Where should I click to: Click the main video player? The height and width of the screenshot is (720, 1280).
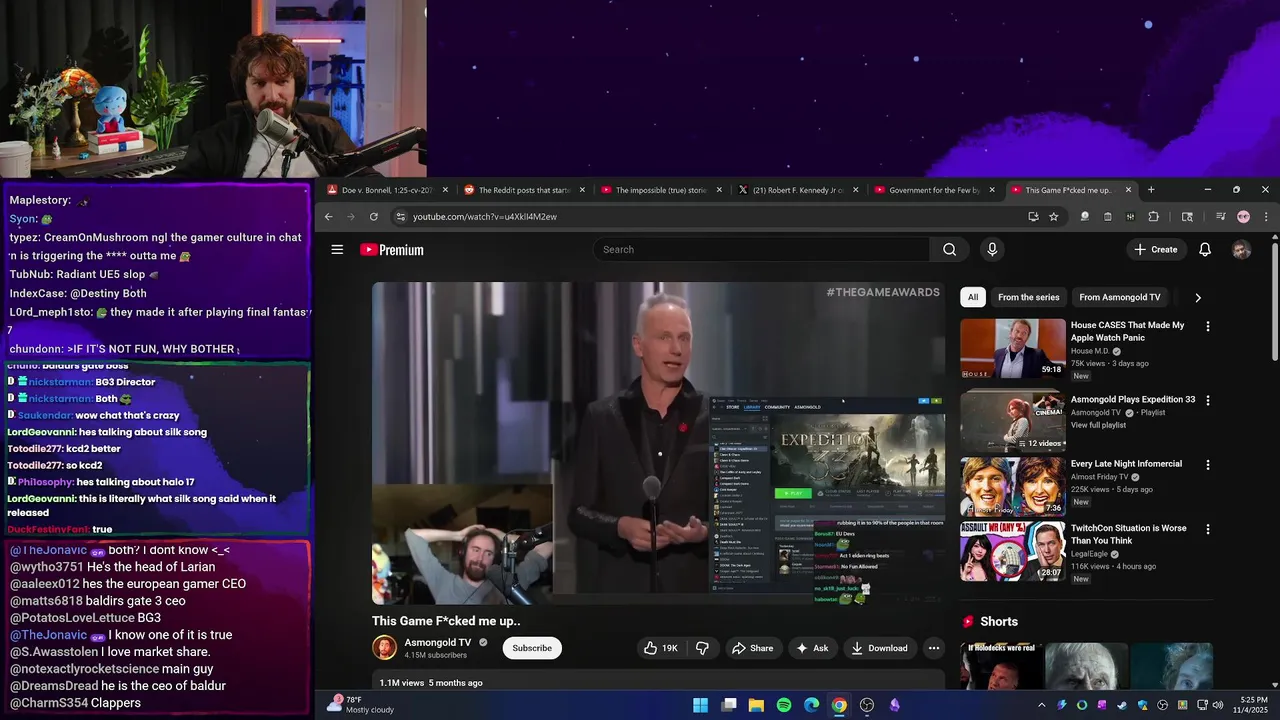658,443
